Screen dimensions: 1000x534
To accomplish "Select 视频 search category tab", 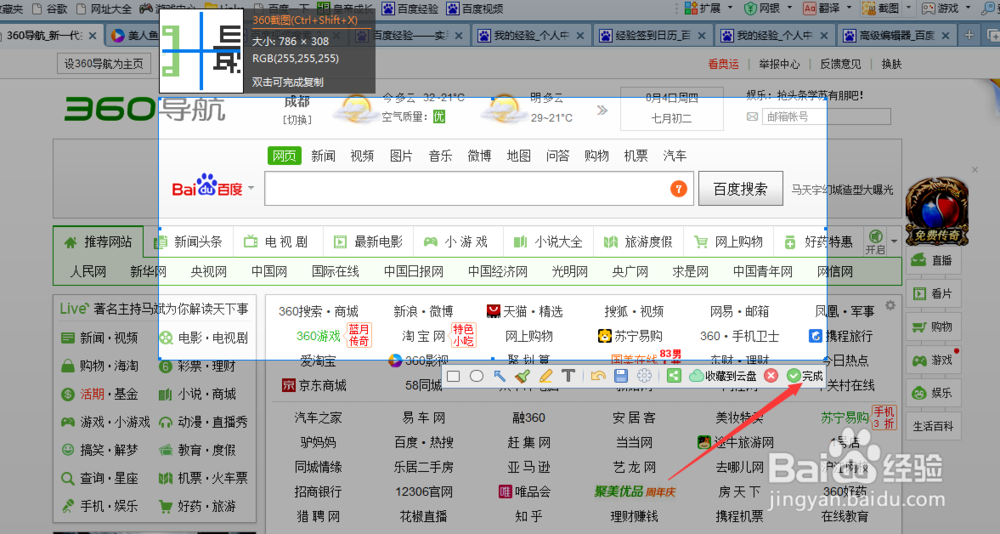I will click(362, 156).
